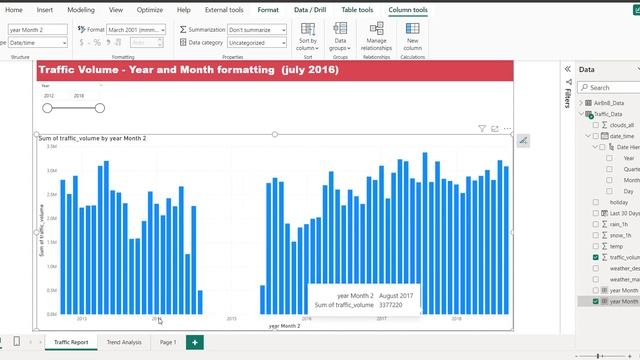
Task: Collapse the date_time field node
Action: click(x=588, y=136)
